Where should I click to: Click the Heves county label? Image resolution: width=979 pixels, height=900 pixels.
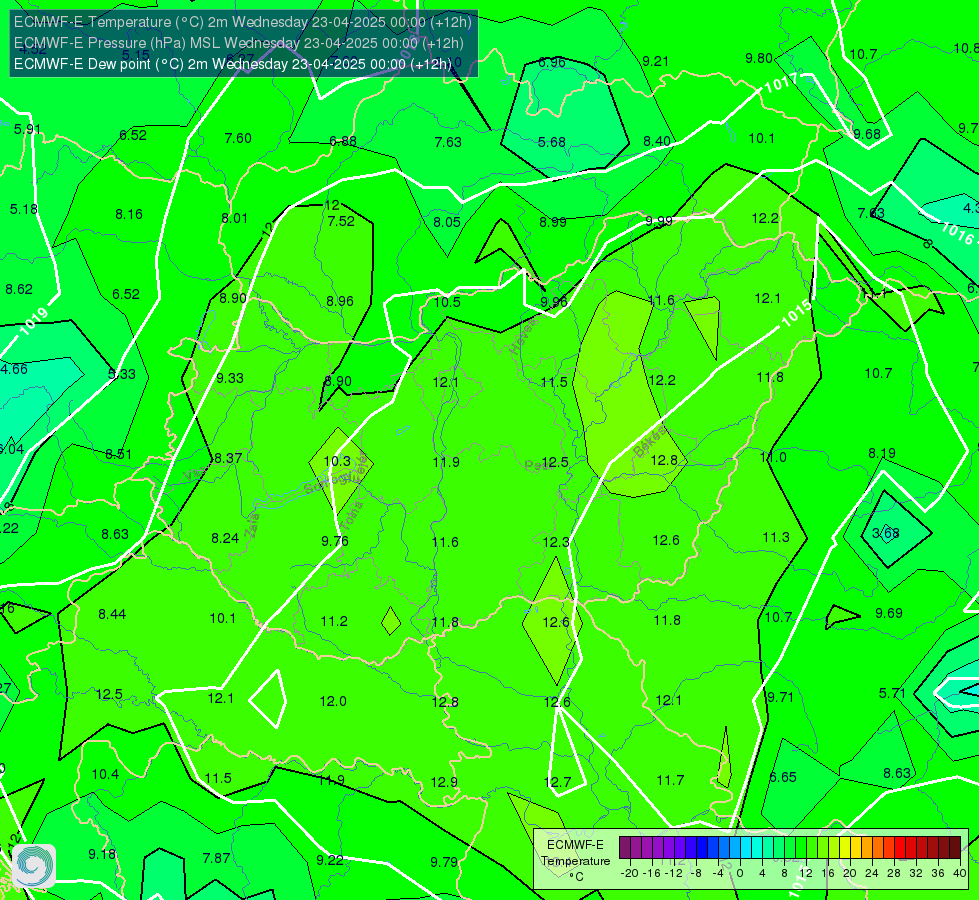click(x=523, y=337)
